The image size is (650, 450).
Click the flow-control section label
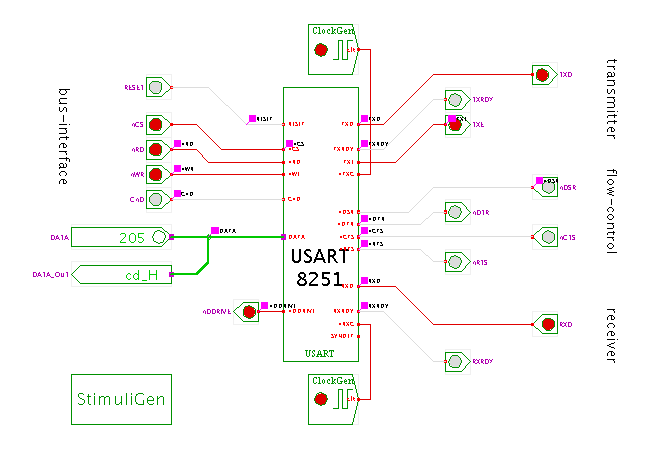click(x=611, y=211)
